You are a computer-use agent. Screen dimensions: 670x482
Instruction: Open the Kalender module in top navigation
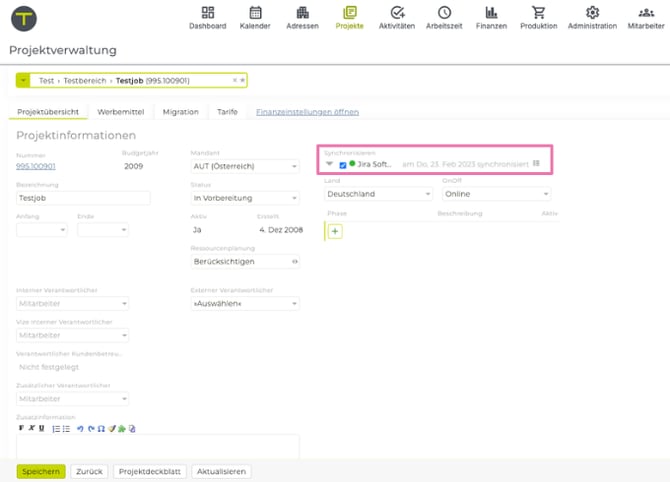(255, 16)
